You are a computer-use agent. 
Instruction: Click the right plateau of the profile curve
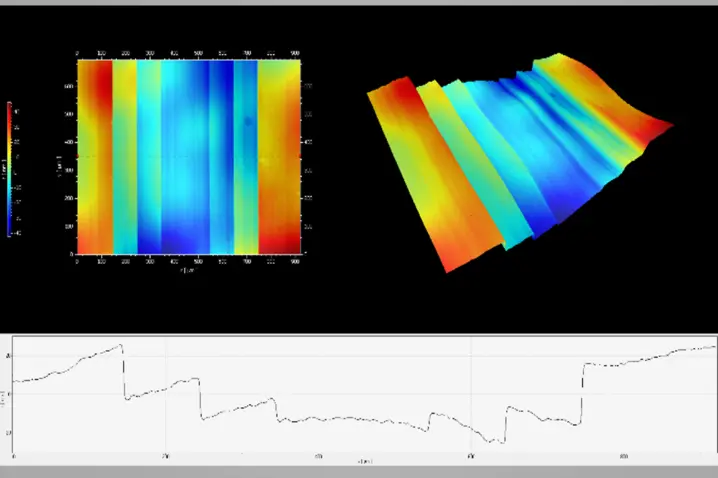pos(650,357)
